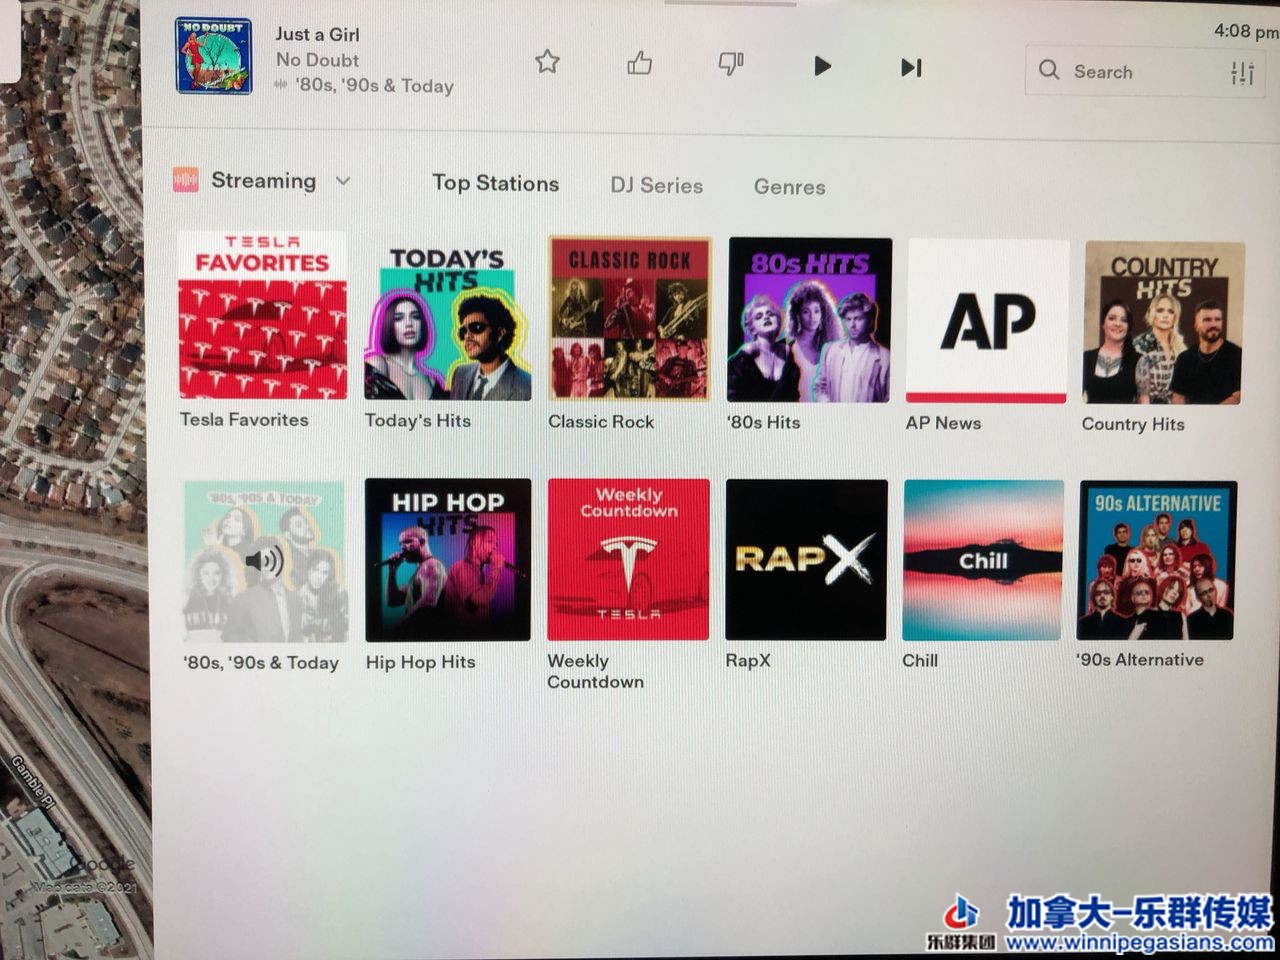Open '80s Hits station artwork
The height and width of the screenshot is (960, 1280).
[809, 320]
